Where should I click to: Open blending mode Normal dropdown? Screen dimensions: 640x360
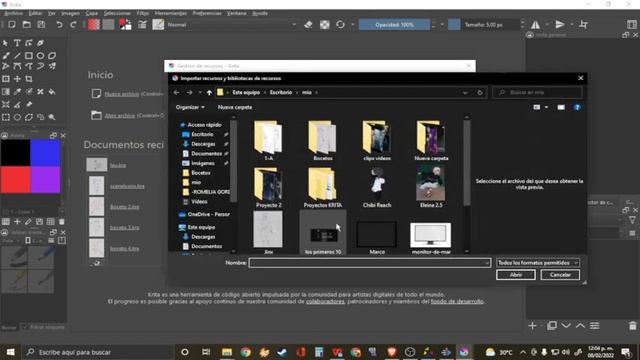click(x=232, y=24)
